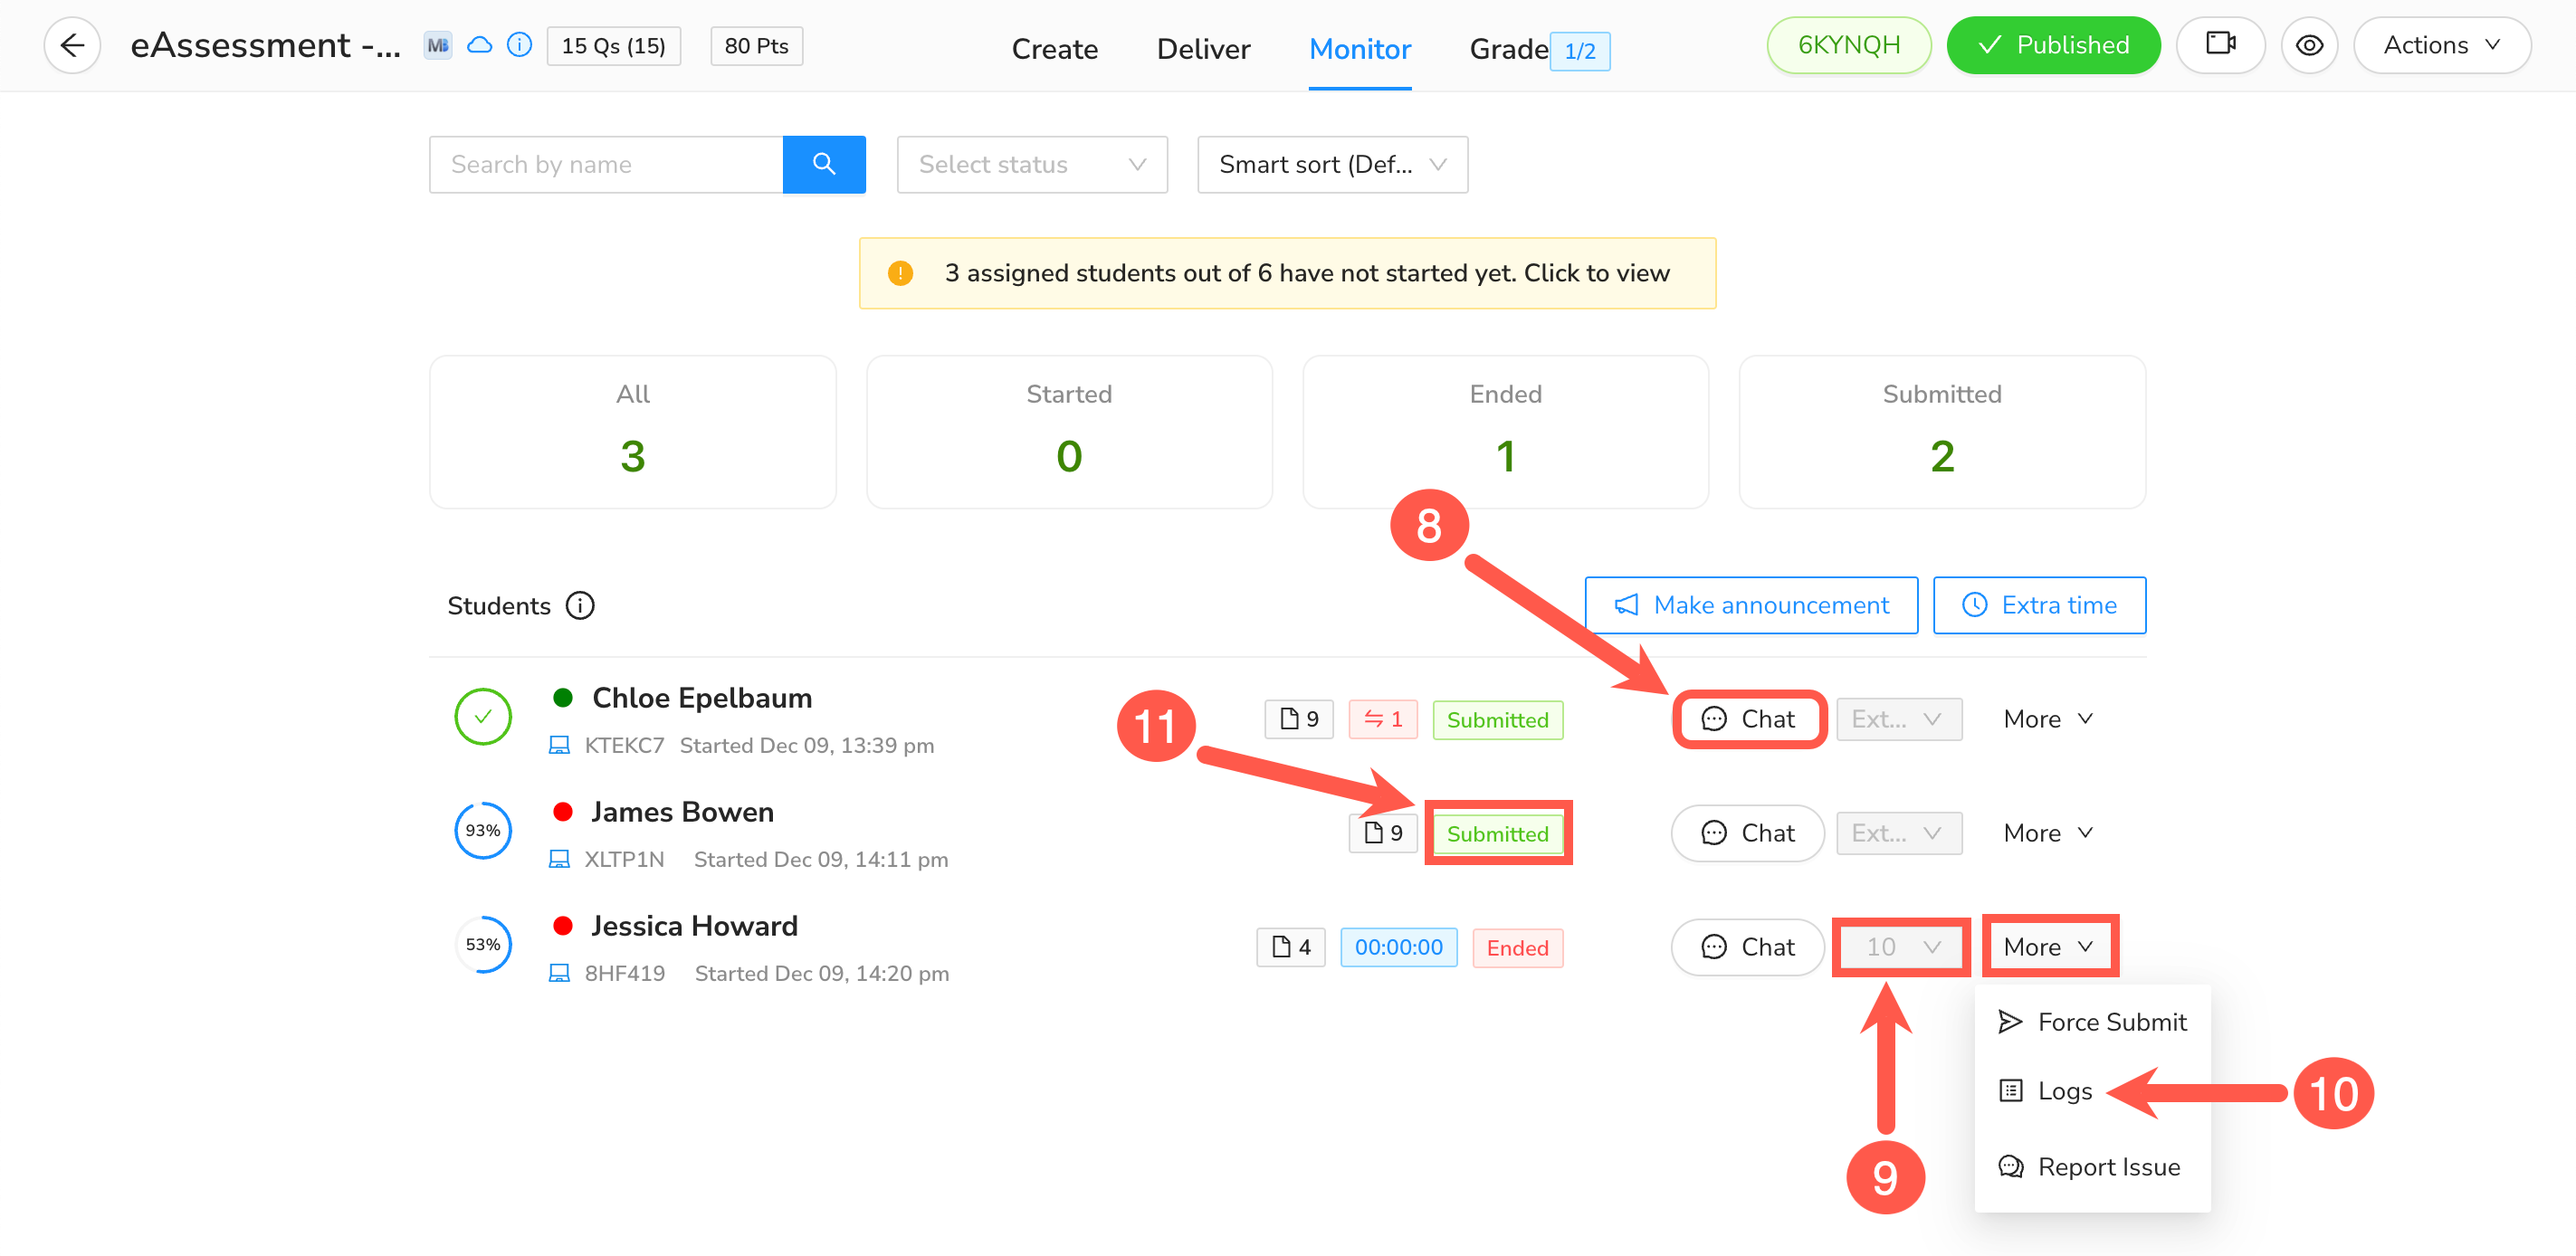
Task: Open the MB badge icon near title
Action: [437, 45]
